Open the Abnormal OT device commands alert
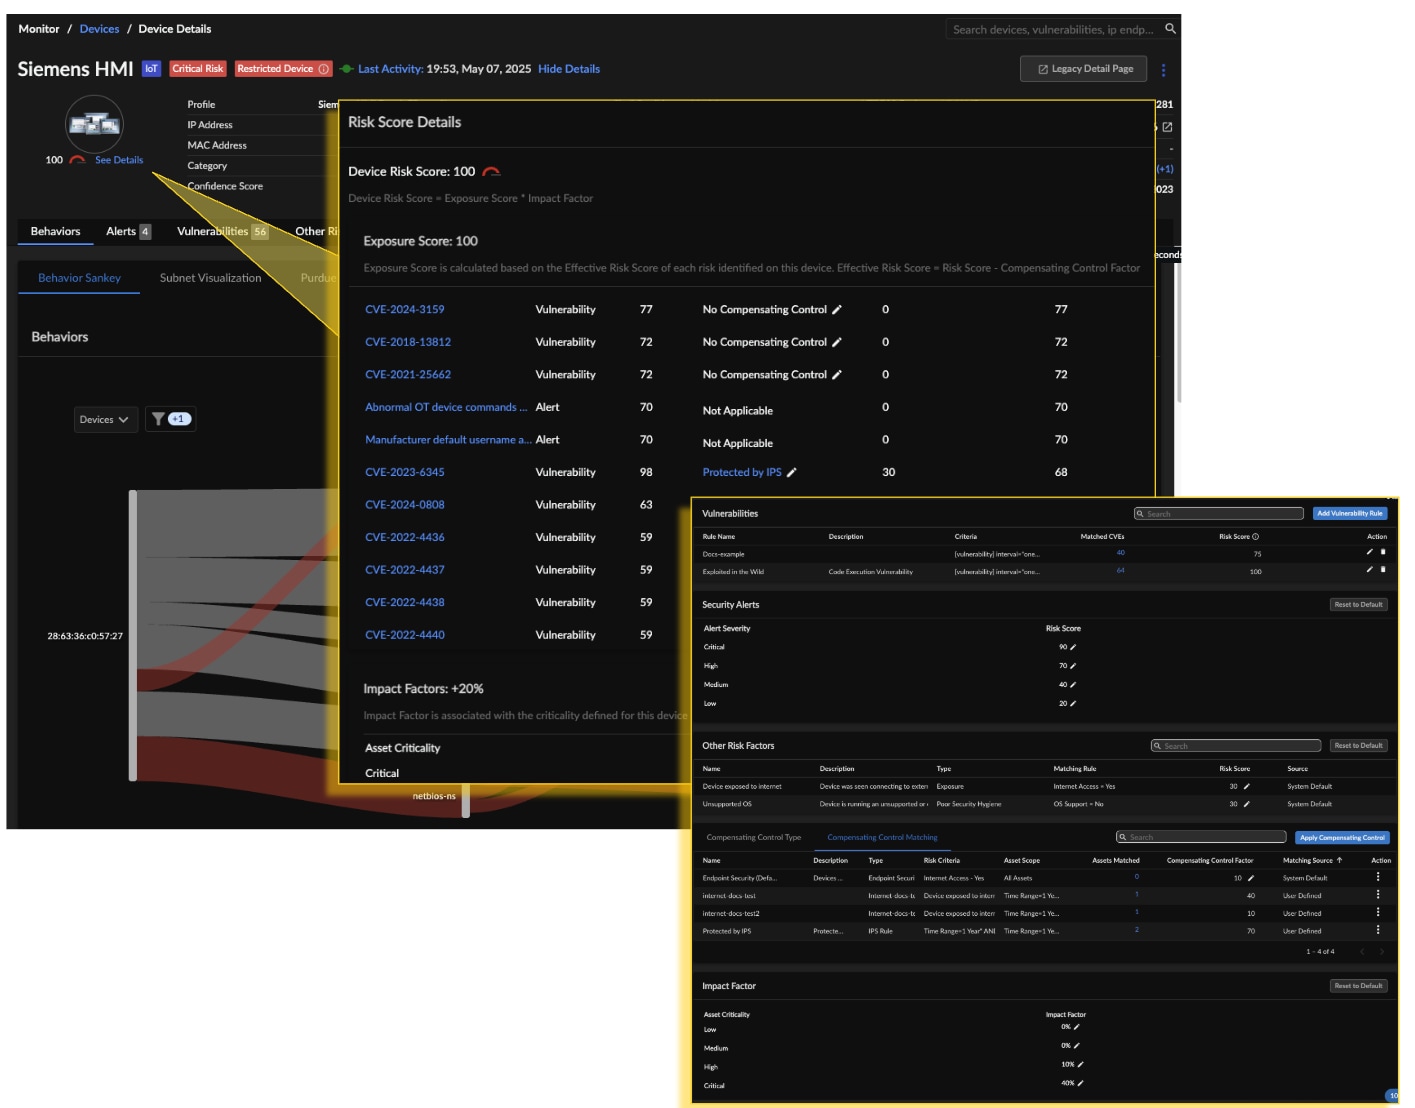 click(x=445, y=407)
